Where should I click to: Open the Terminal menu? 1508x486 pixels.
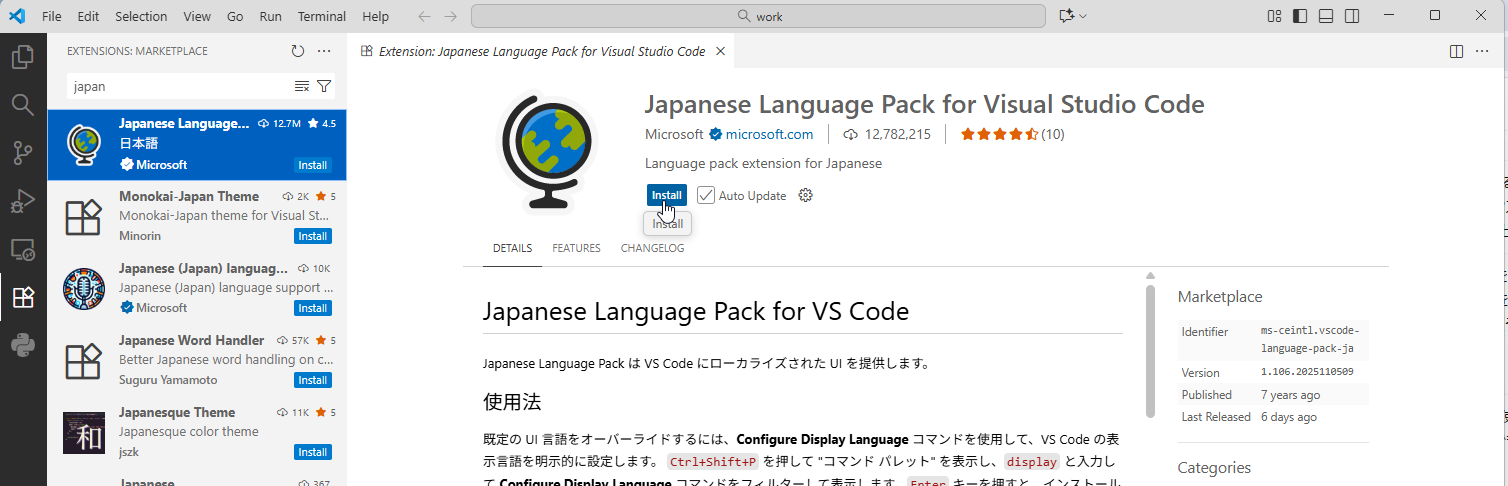tap(321, 17)
